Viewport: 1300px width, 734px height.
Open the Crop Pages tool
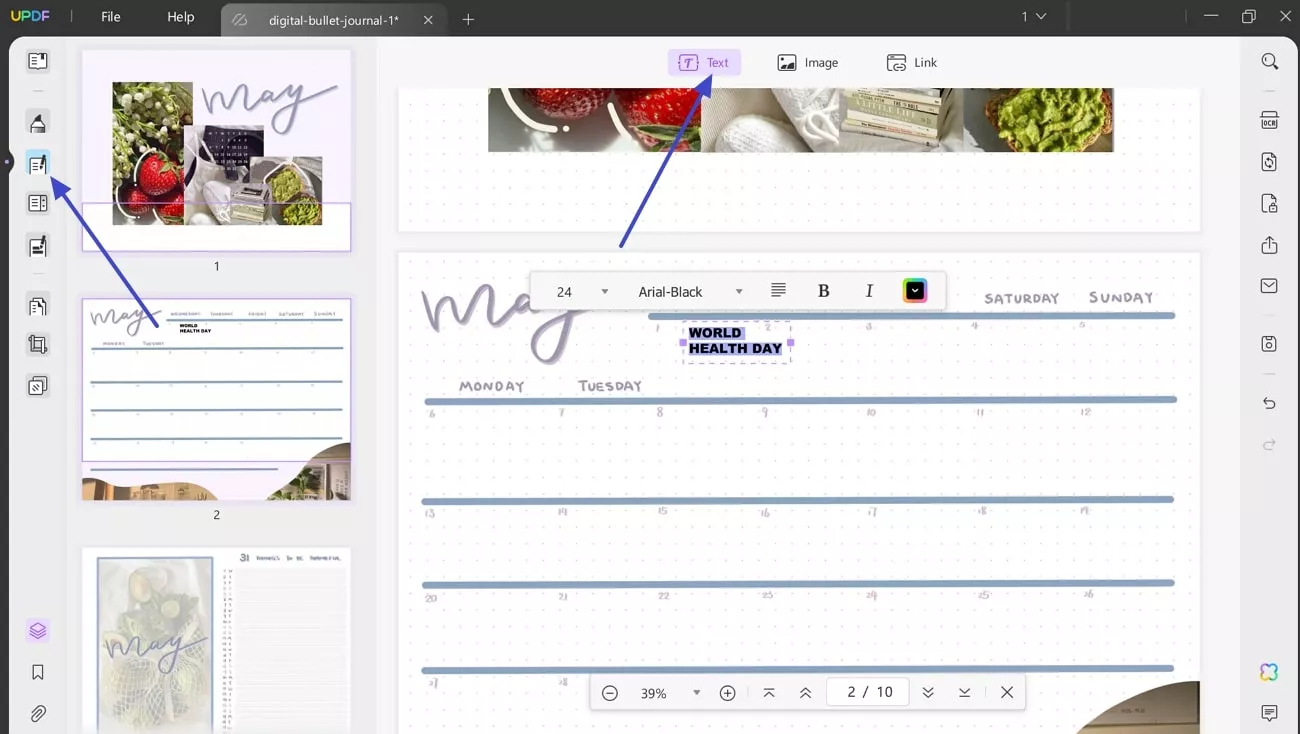point(37,343)
